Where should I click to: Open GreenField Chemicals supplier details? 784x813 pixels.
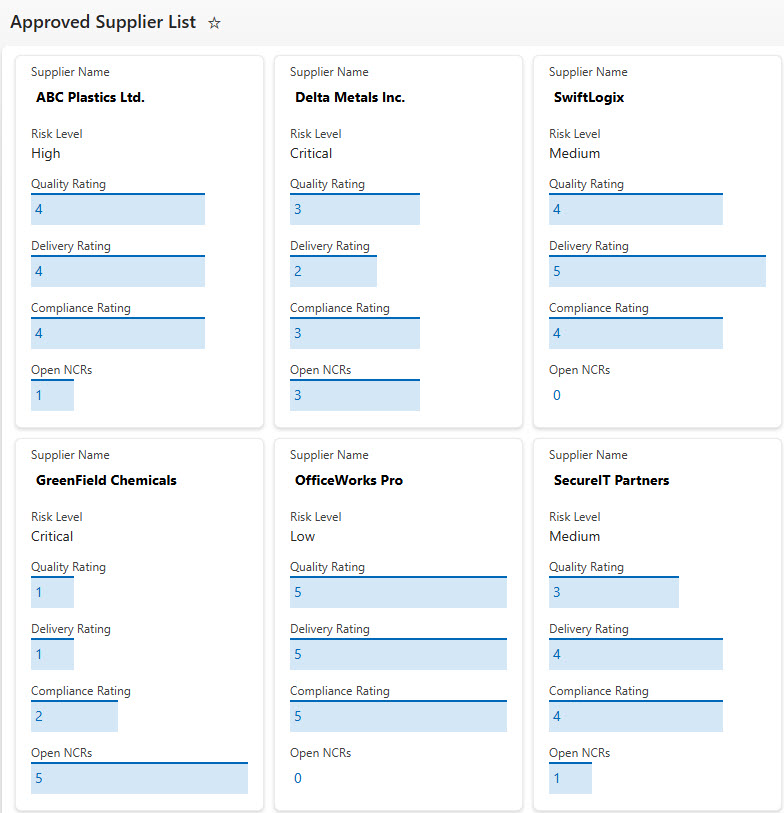(x=106, y=481)
